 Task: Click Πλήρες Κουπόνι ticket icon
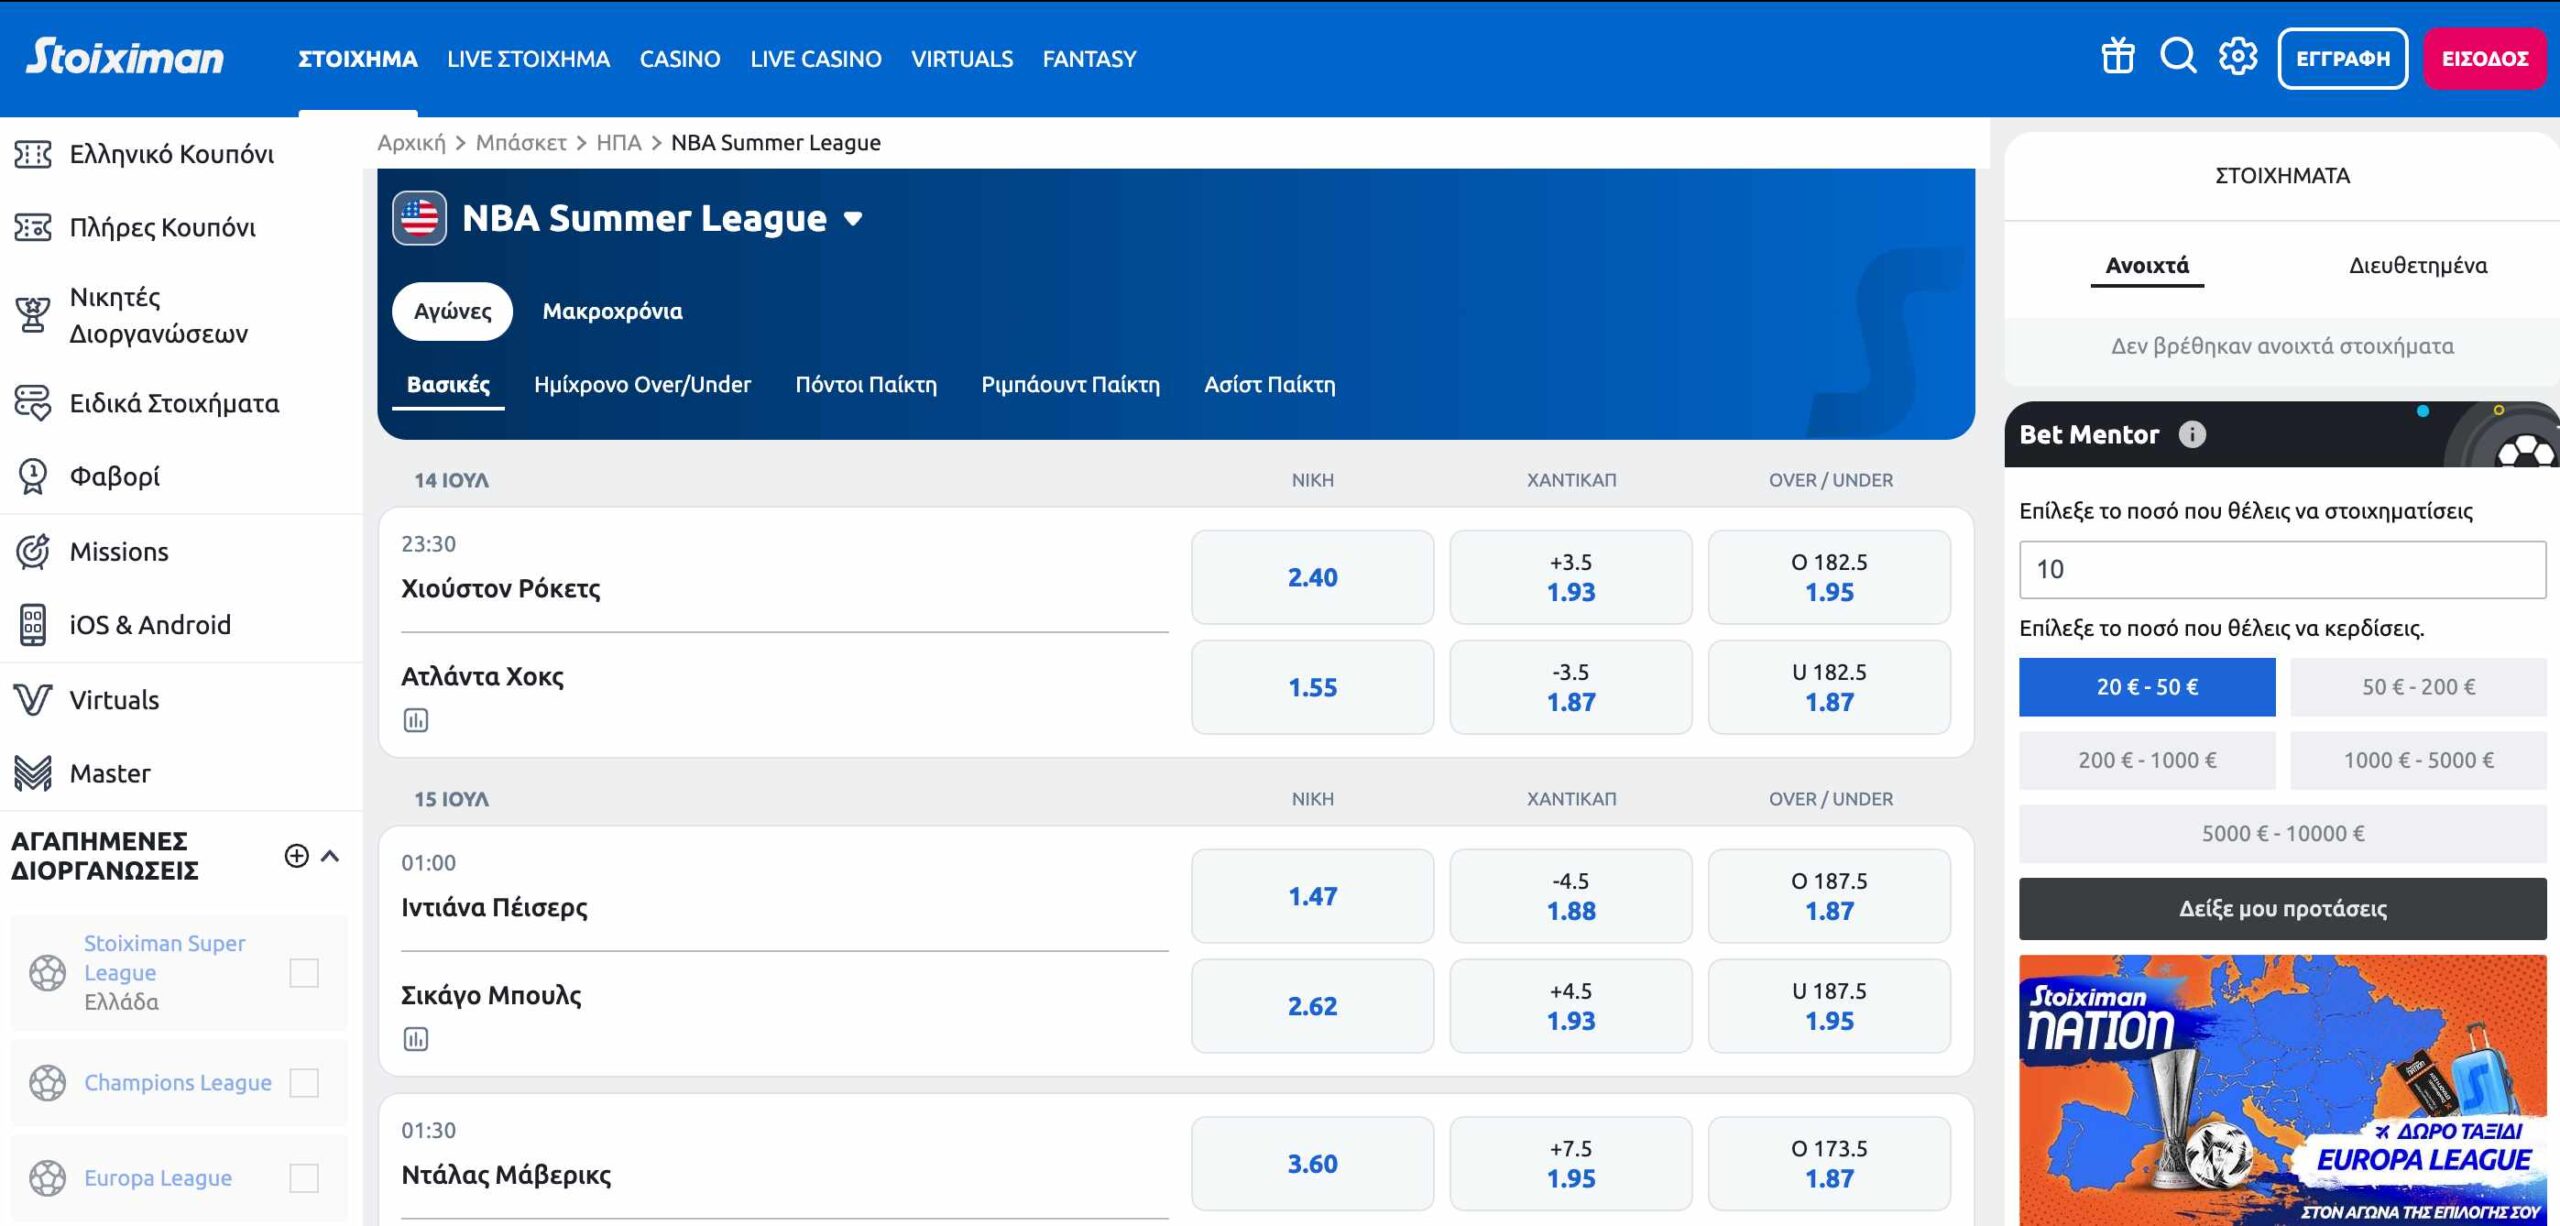(x=33, y=227)
